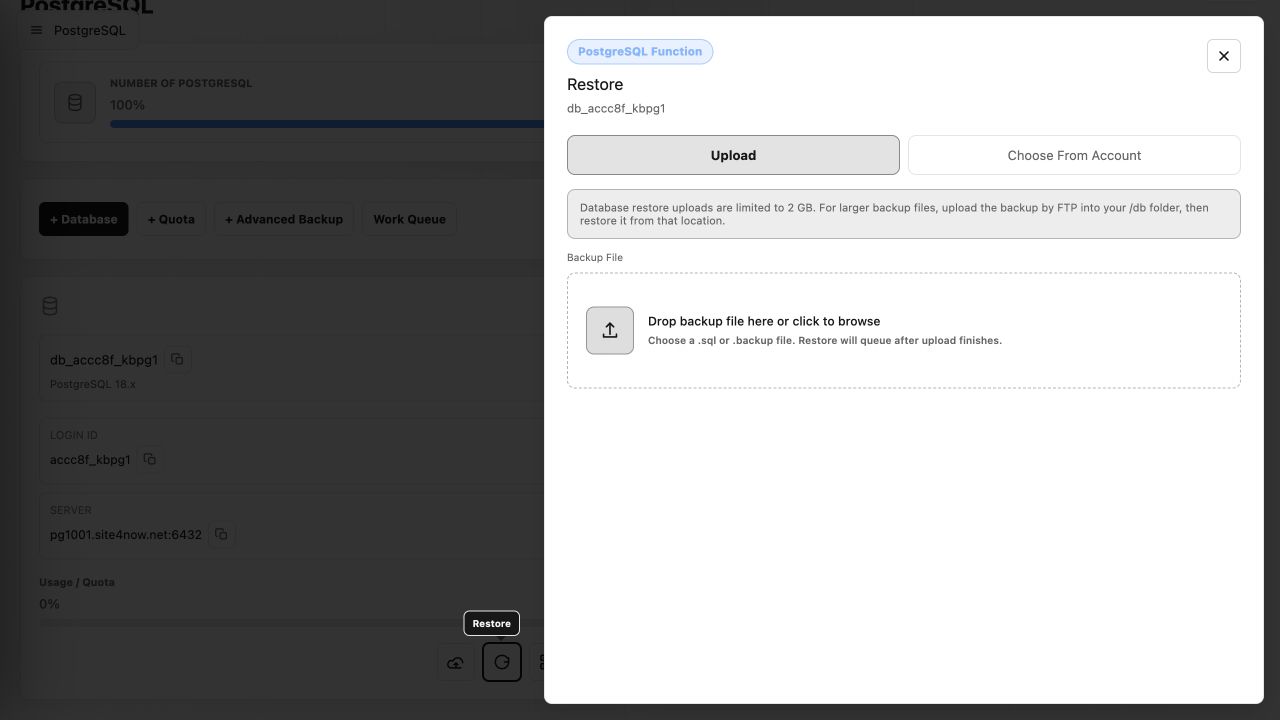Click the server text pg1001.site4now.net:6432

(126, 534)
